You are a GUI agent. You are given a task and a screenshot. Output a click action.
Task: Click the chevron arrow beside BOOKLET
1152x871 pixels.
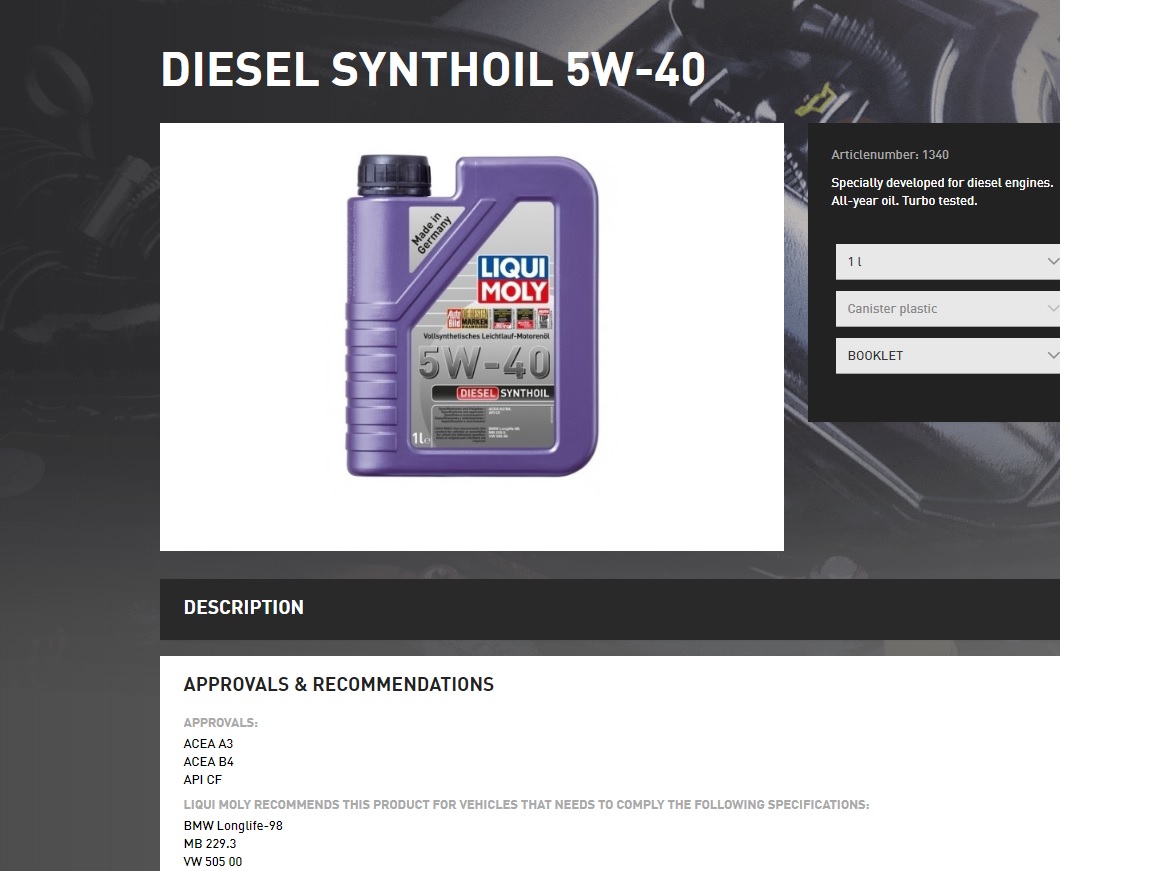[1053, 355]
